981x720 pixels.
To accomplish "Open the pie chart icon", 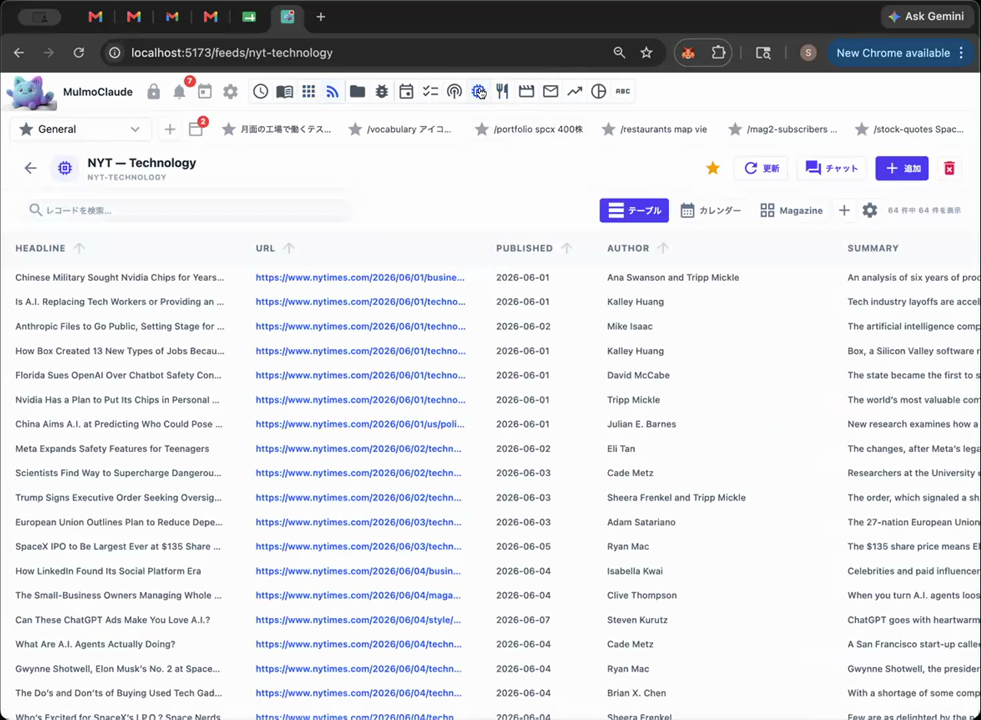I will (599, 91).
